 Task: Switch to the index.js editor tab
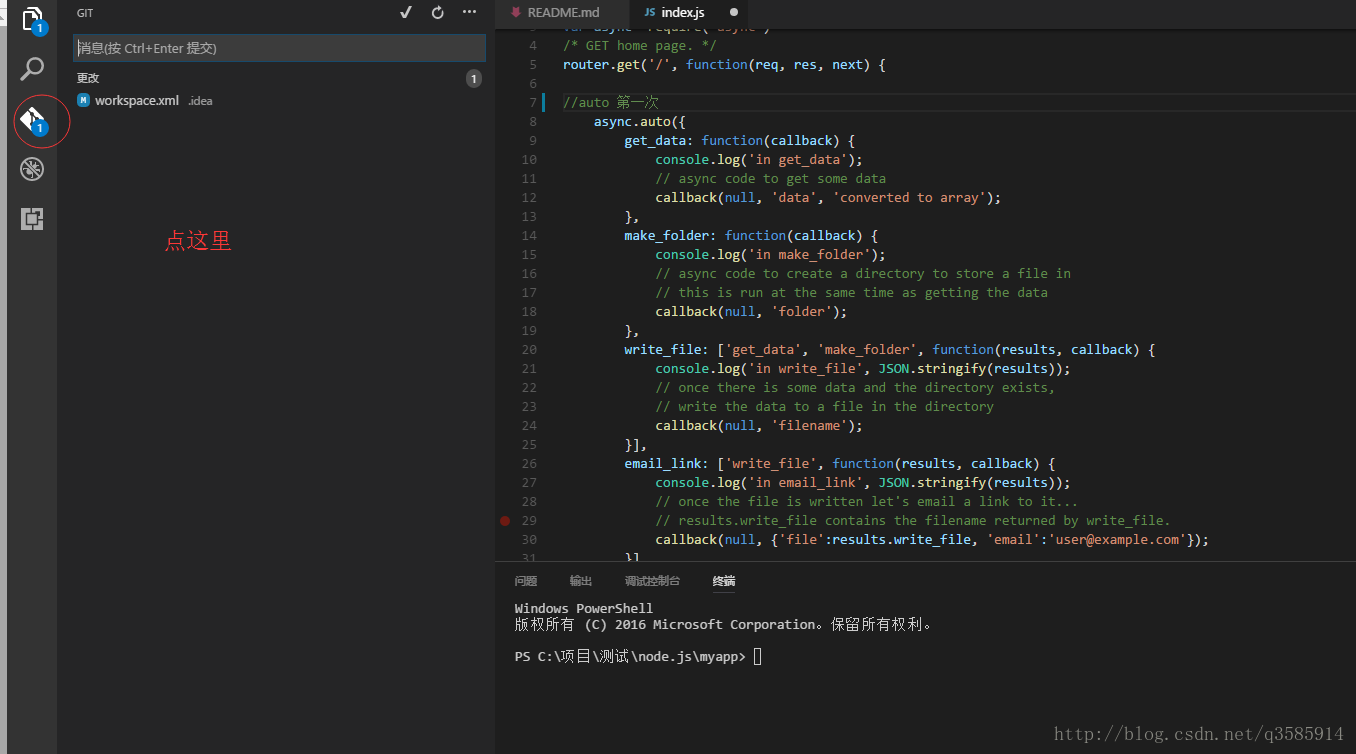682,13
